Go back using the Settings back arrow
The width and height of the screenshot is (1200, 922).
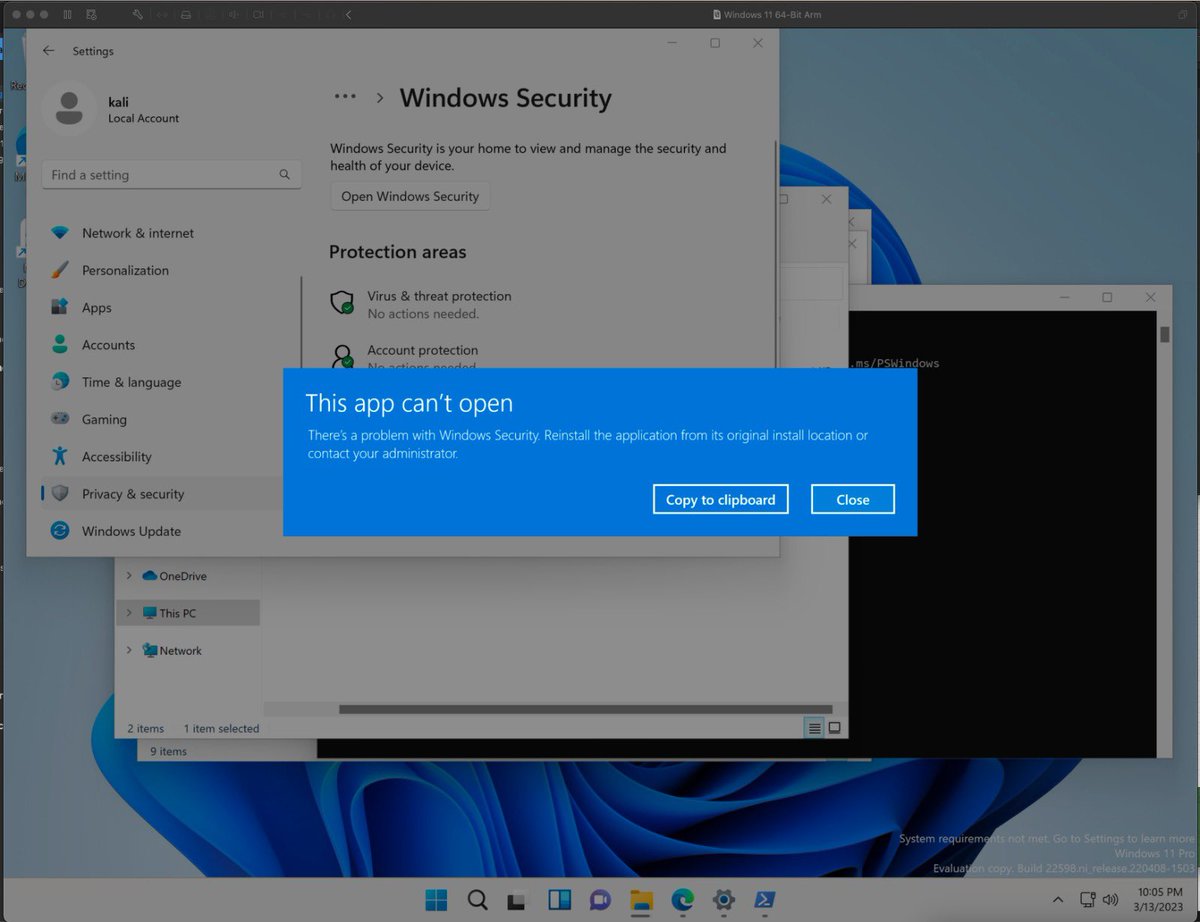[48, 51]
